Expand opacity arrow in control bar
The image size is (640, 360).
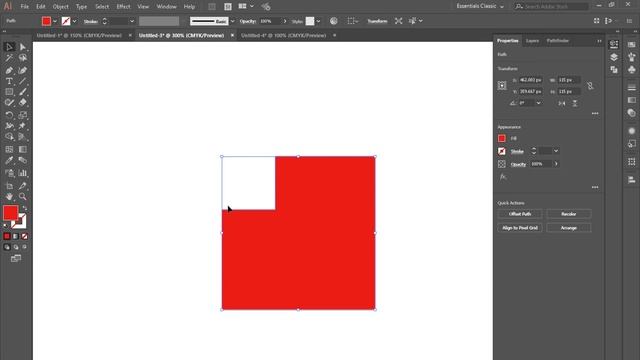[284, 21]
